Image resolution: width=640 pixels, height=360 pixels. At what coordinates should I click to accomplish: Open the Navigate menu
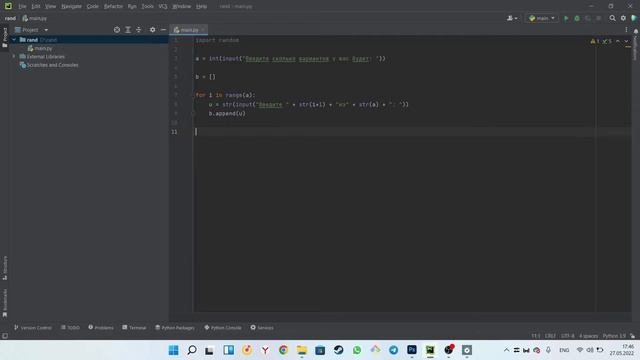coord(71,6)
